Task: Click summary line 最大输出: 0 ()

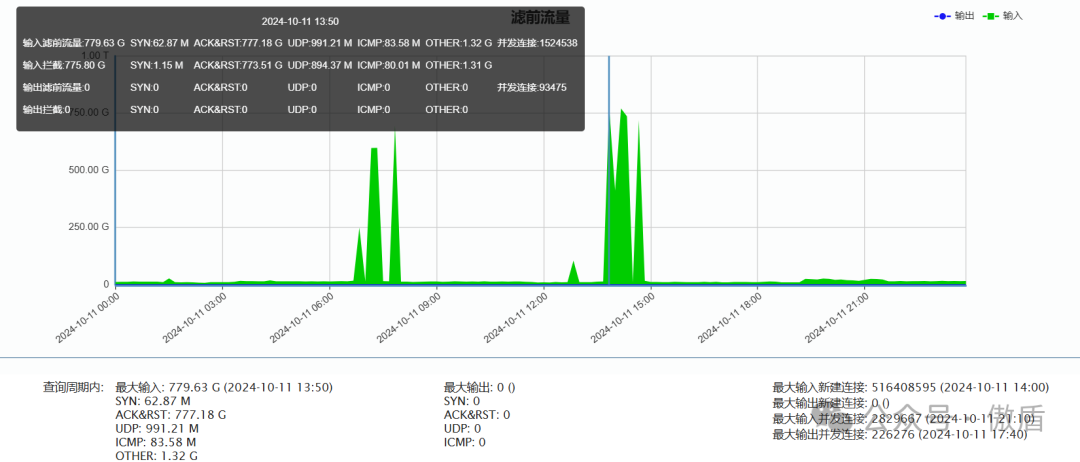Action: point(479,387)
